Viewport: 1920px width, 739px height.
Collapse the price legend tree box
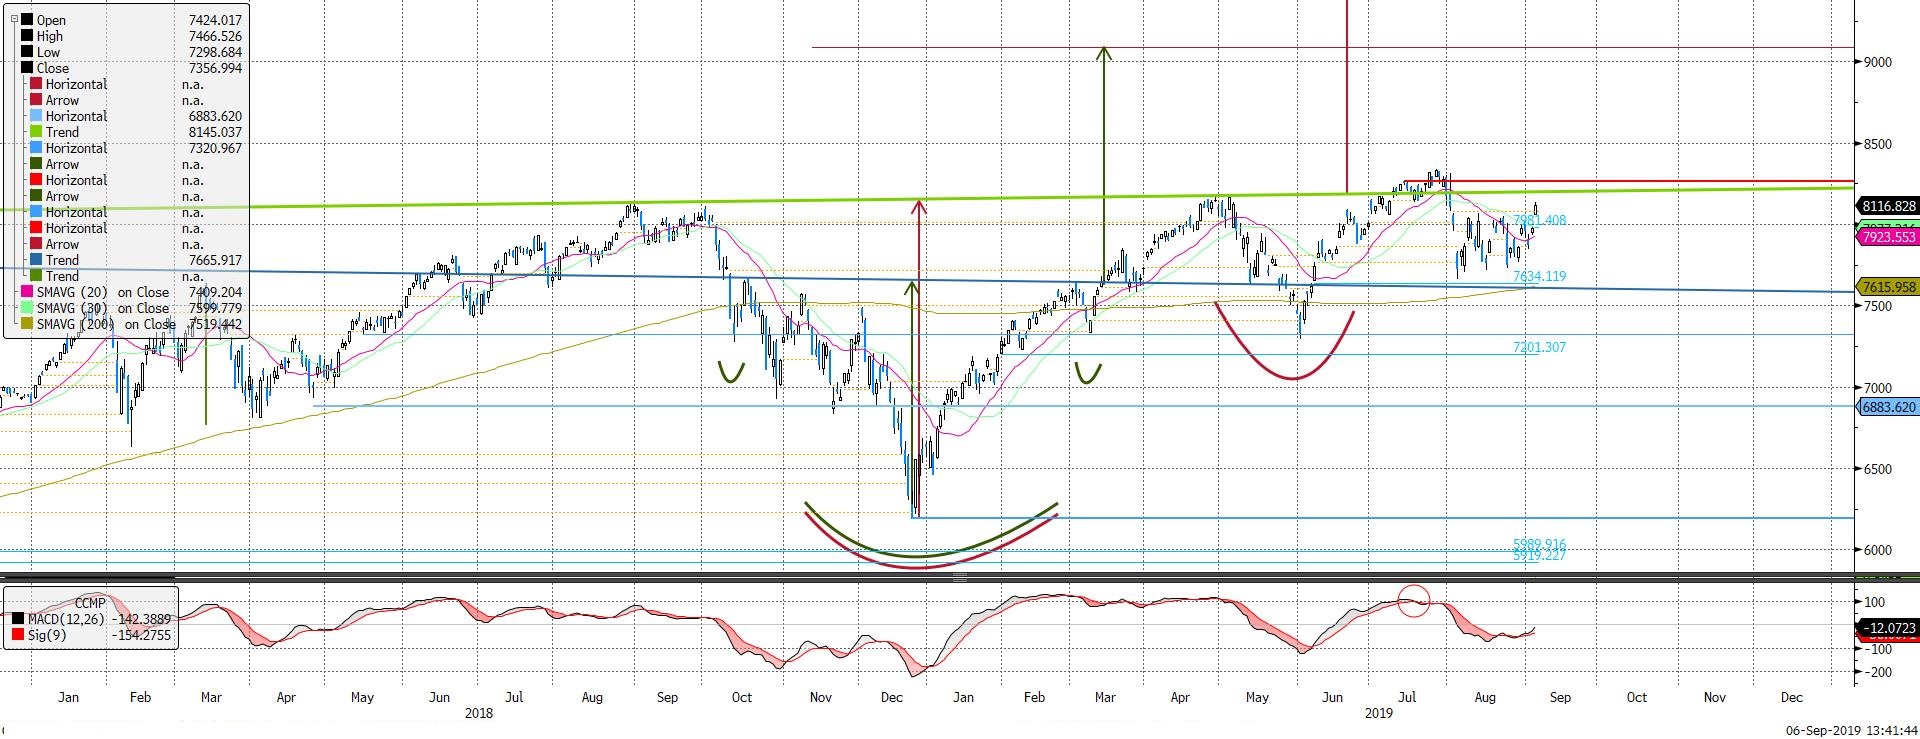click(13, 19)
